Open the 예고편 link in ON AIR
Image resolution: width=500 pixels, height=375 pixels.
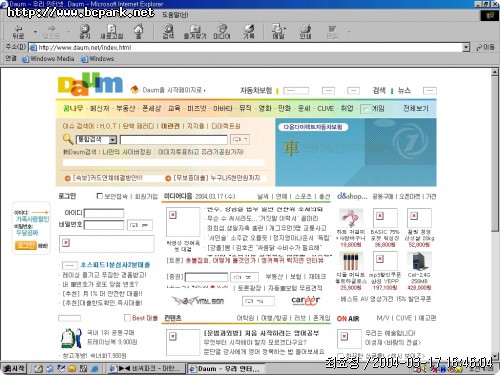(x=427, y=318)
